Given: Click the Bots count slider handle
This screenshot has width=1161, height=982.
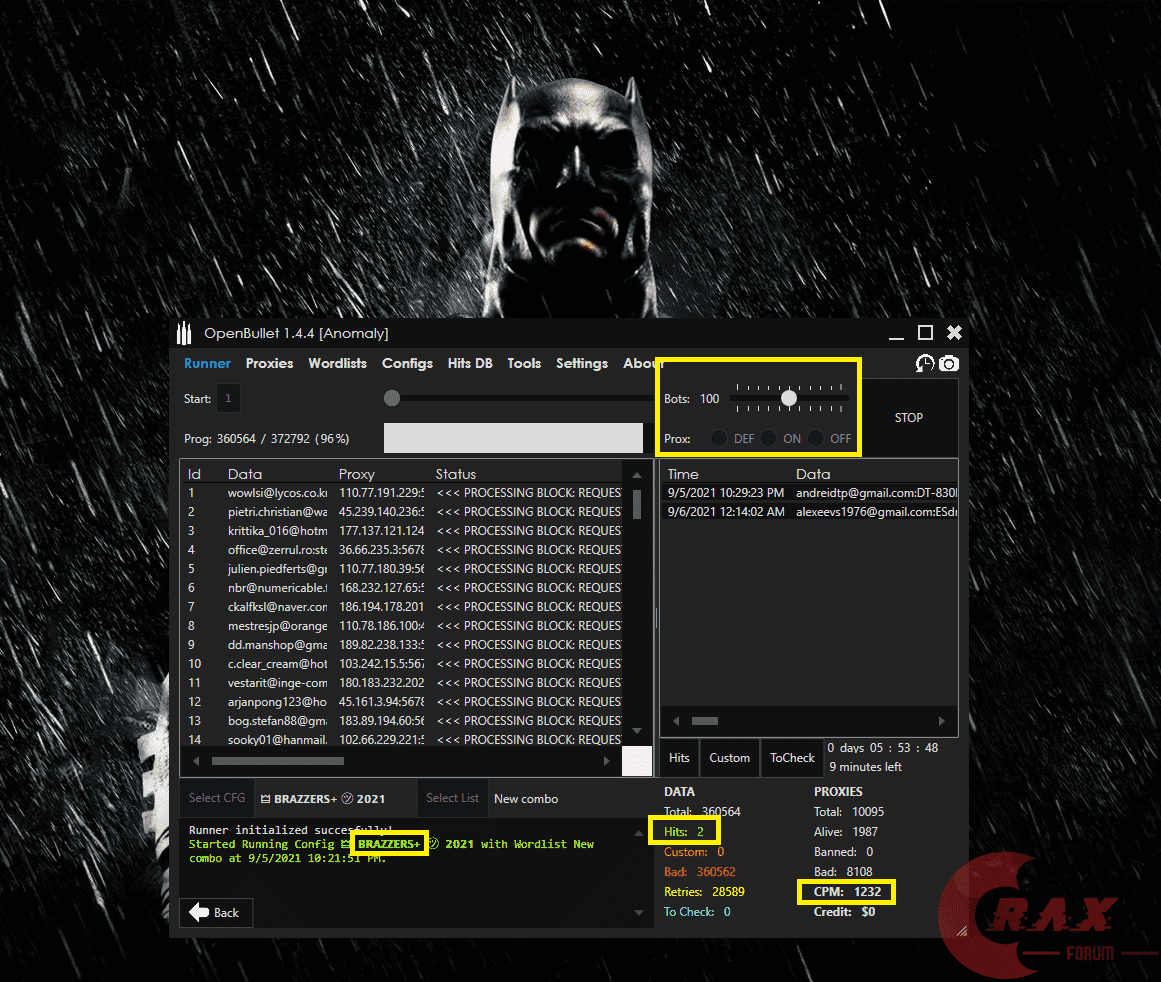Looking at the screenshot, I should coord(789,397).
